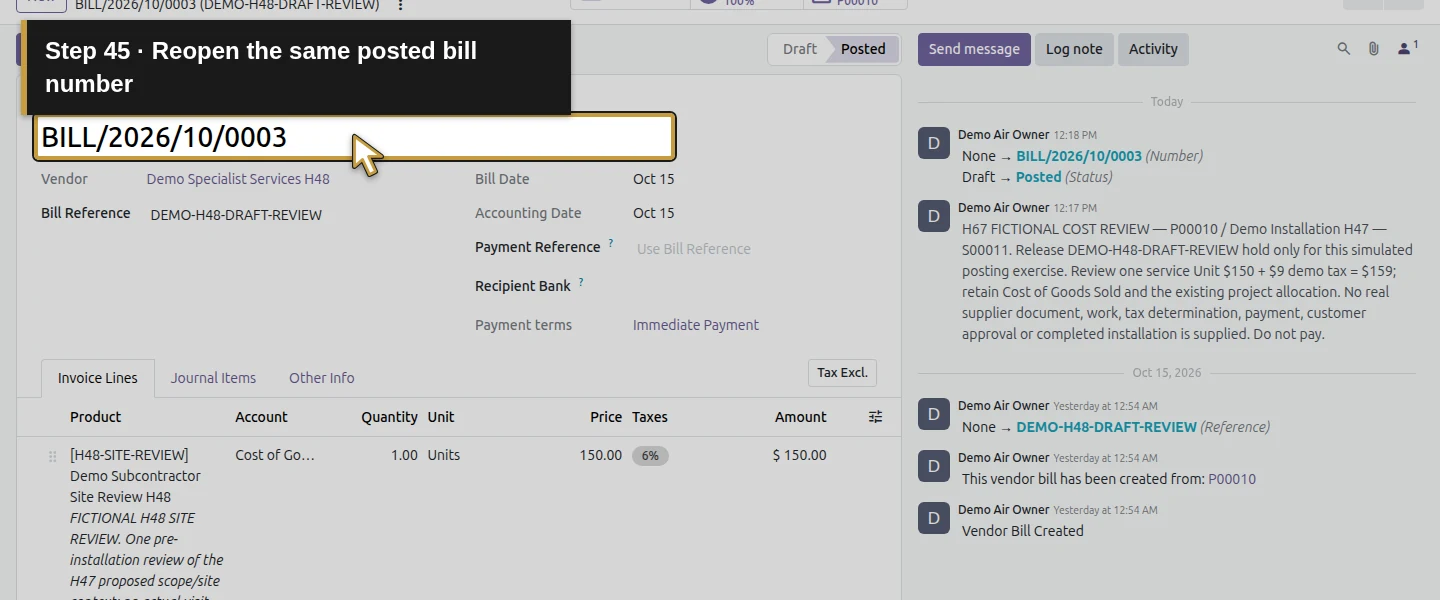Grab the H48-SITE-REVIEW line drag handle
Image resolution: width=1440 pixels, height=600 pixels.
(x=52, y=456)
